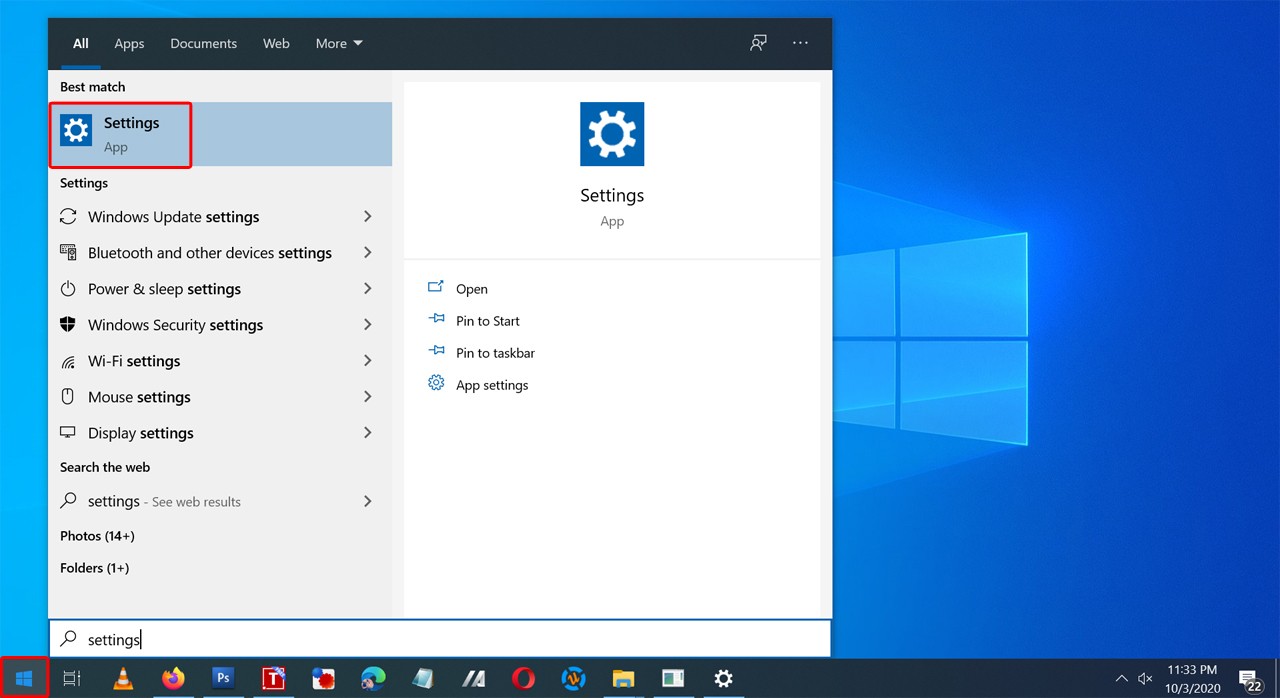Expand Windows Update settings arrow
The width and height of the screenshot is (1280, 698).
pos(368,217)
